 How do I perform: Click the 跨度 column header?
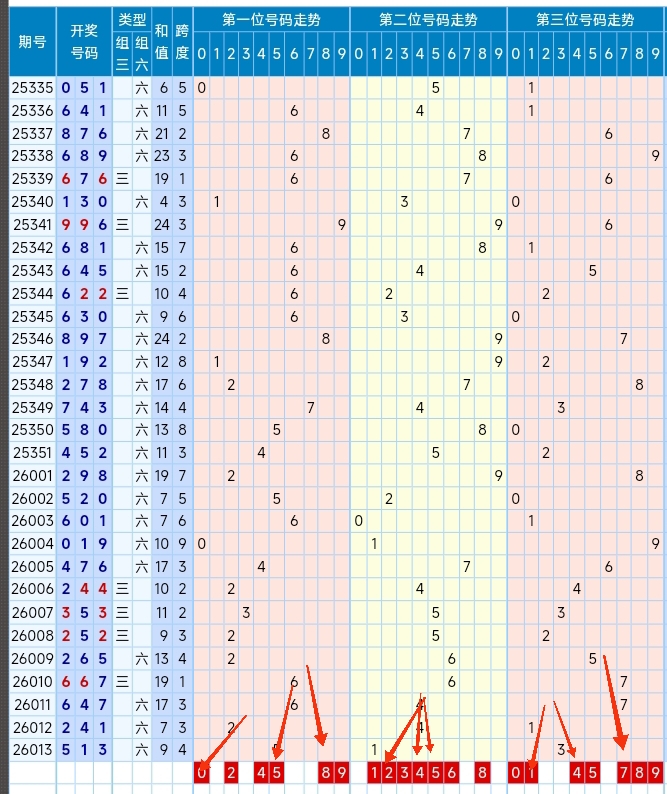(182, 42)
